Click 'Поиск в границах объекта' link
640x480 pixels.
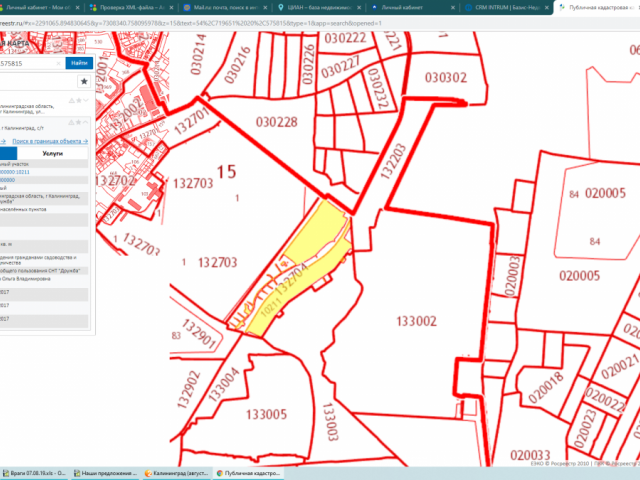[49, 141]
